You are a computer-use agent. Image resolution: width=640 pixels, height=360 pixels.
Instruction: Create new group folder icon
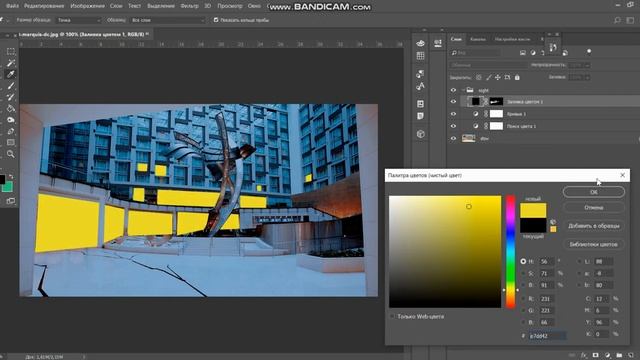pos(619,355)
